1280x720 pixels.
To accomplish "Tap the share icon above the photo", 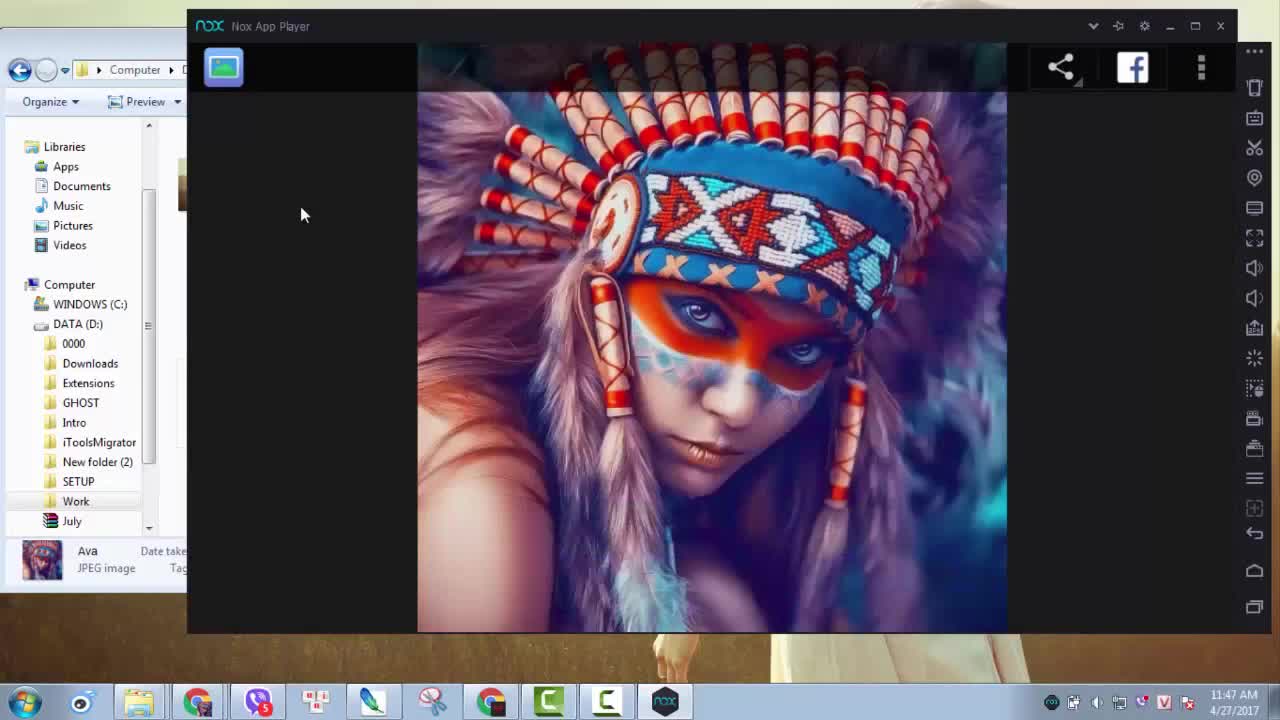I will coord(1061,67).
